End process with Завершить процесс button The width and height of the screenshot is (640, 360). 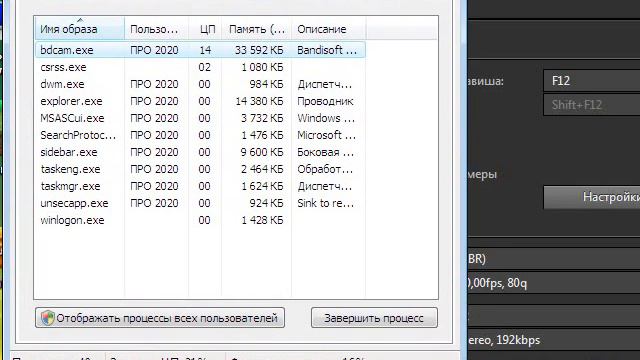(374, 318)
